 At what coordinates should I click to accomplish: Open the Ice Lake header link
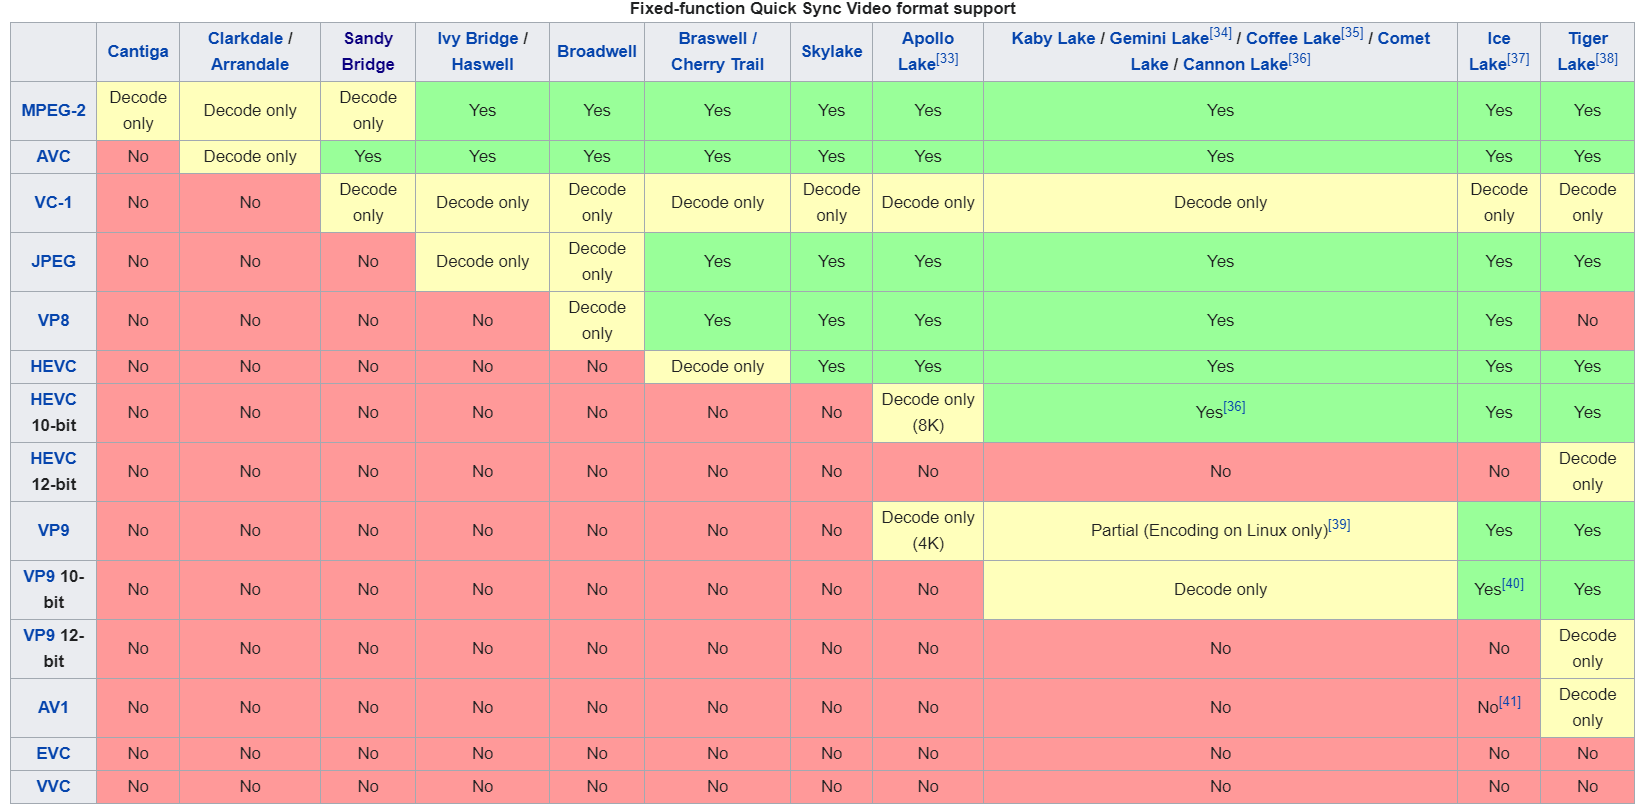pos(1498,51)
